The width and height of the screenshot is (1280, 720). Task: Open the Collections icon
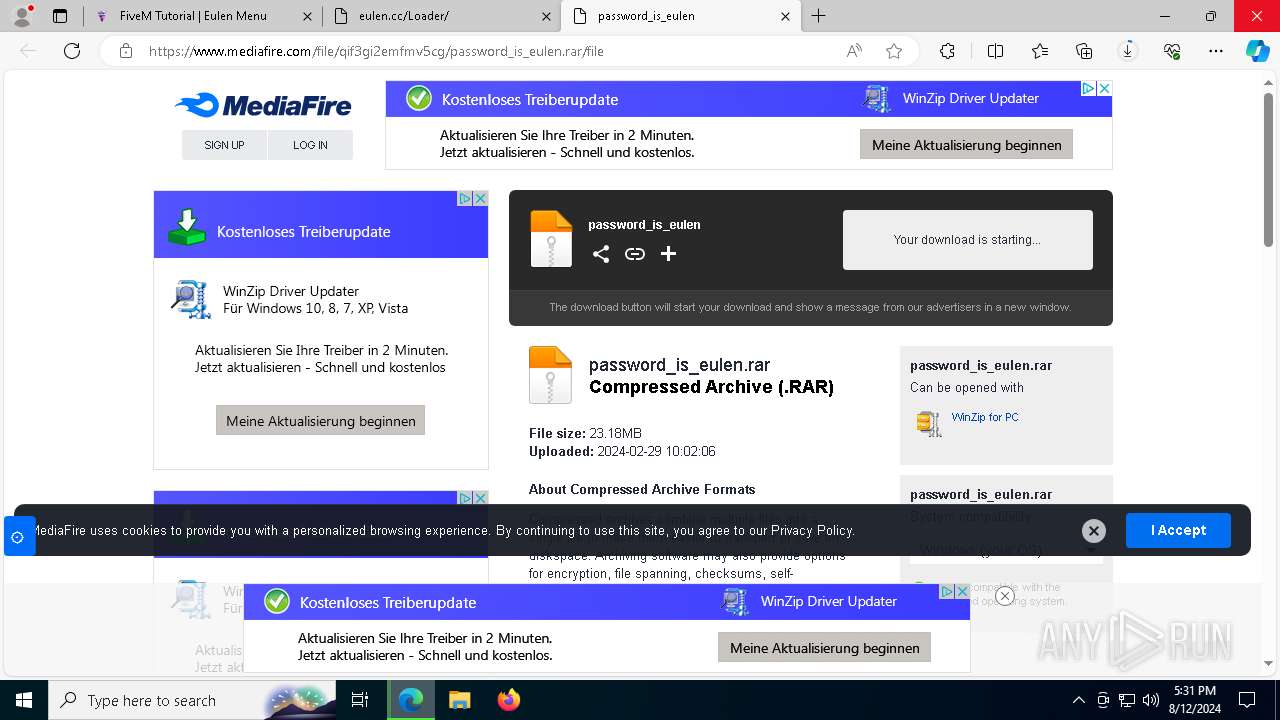point(1084,51)
